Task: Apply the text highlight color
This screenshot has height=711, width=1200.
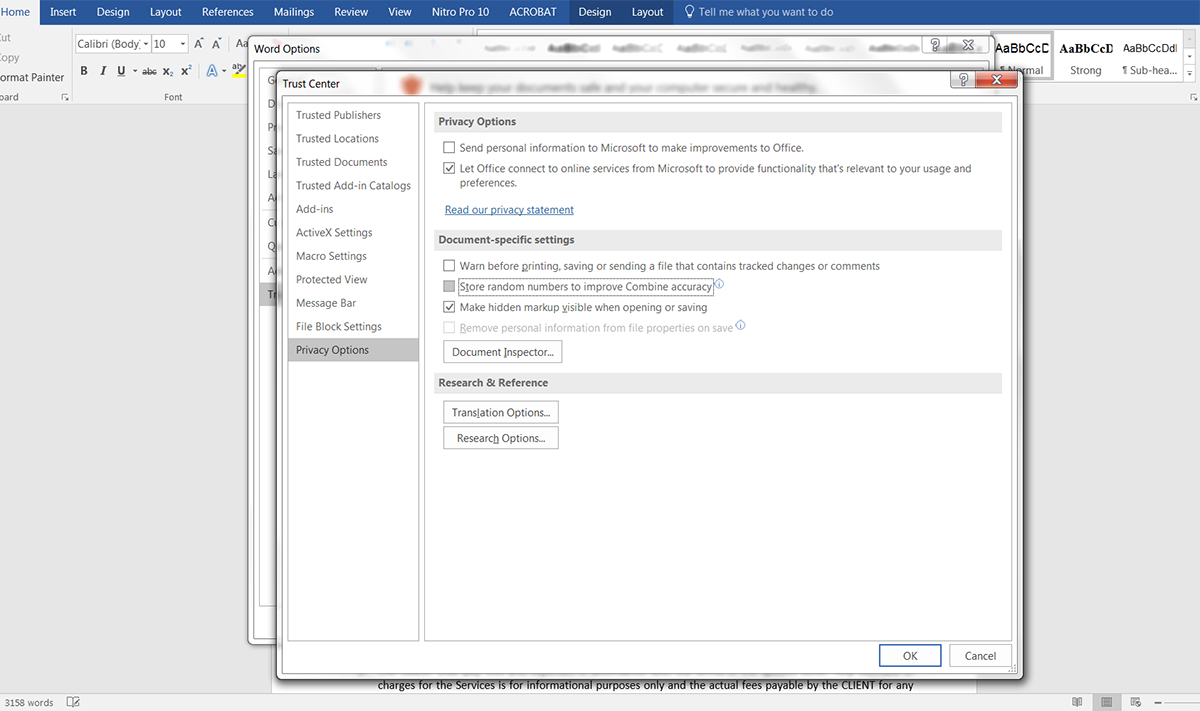Action: coord(238,71)
